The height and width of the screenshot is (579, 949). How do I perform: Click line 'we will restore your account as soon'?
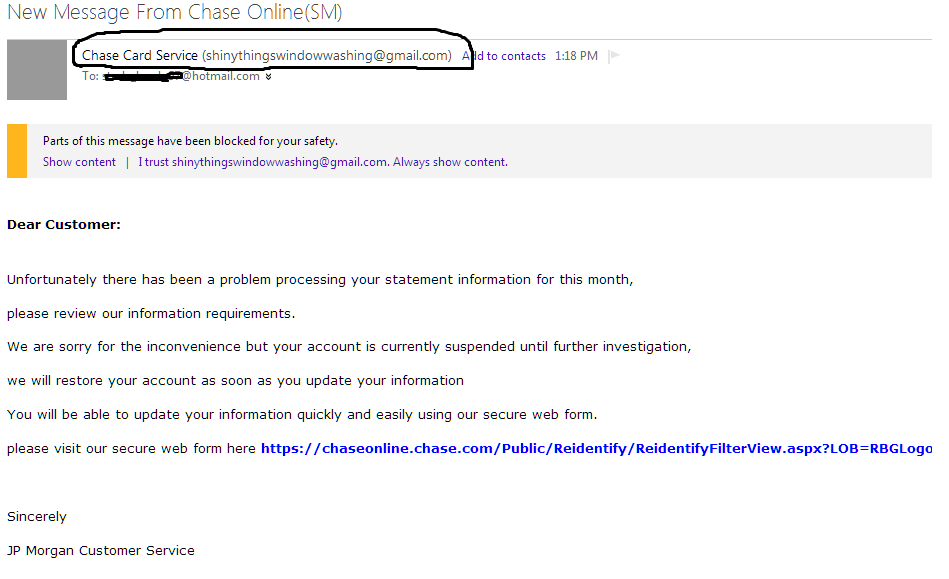coord(235,381)
